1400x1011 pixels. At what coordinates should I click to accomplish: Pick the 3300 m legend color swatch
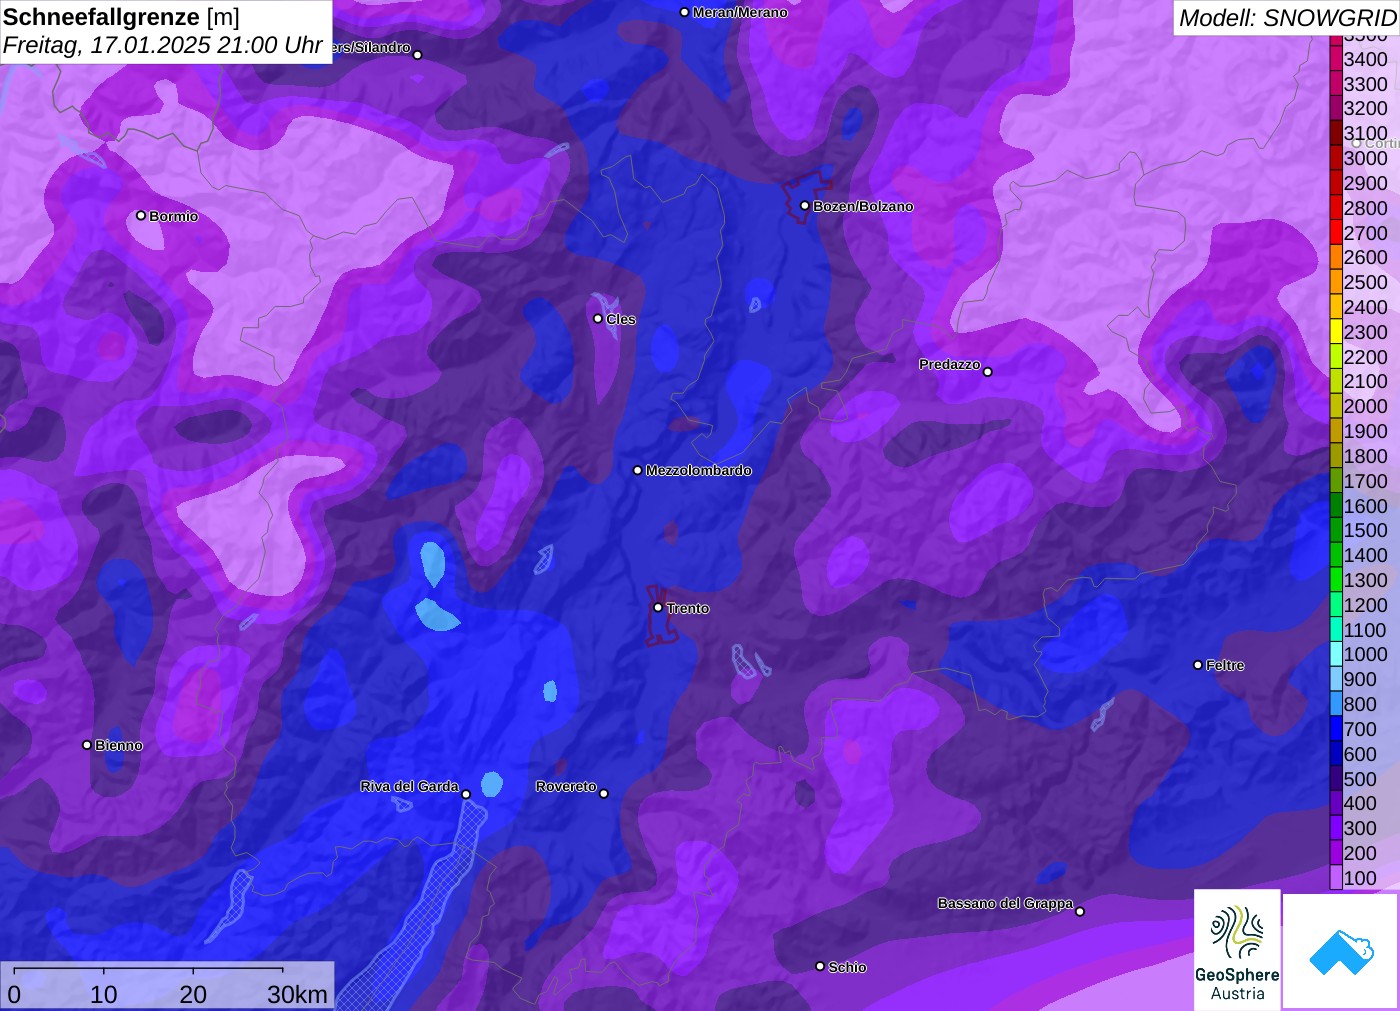1336,84
